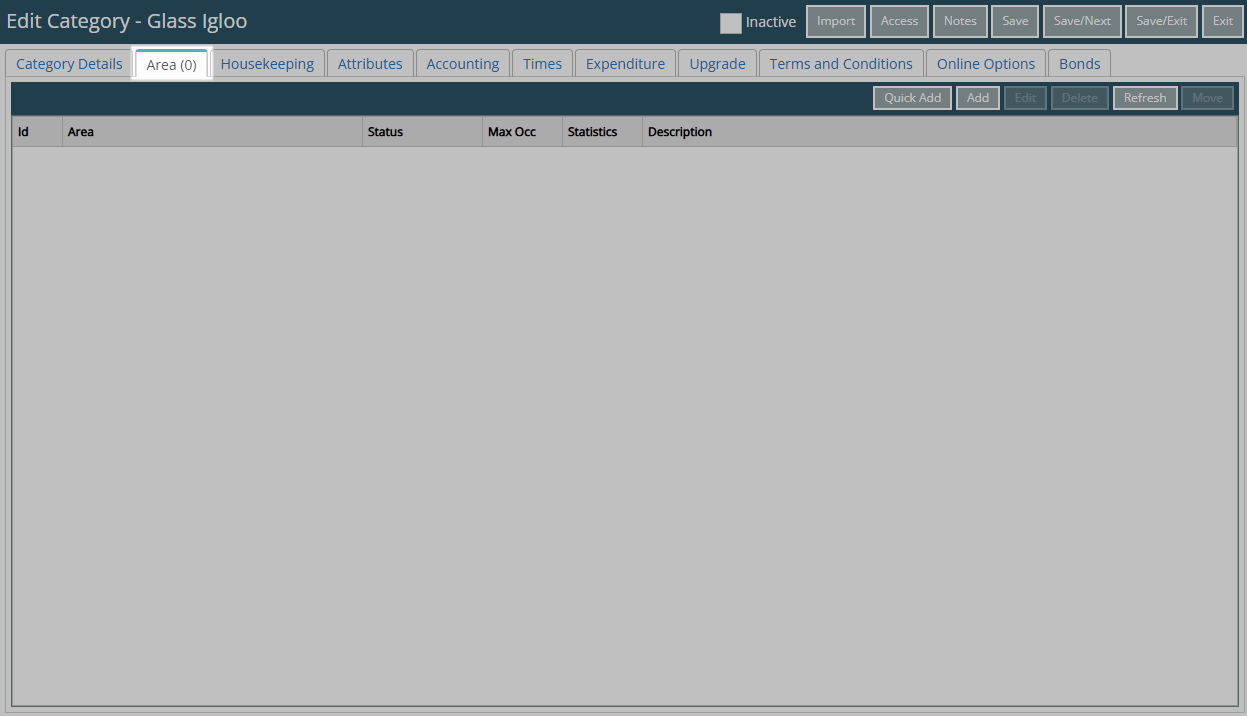Image resolution: width=1247 pixels, height=716 pixels.
Task: Switch to the Category Details tab
Action: coord(69,64)
